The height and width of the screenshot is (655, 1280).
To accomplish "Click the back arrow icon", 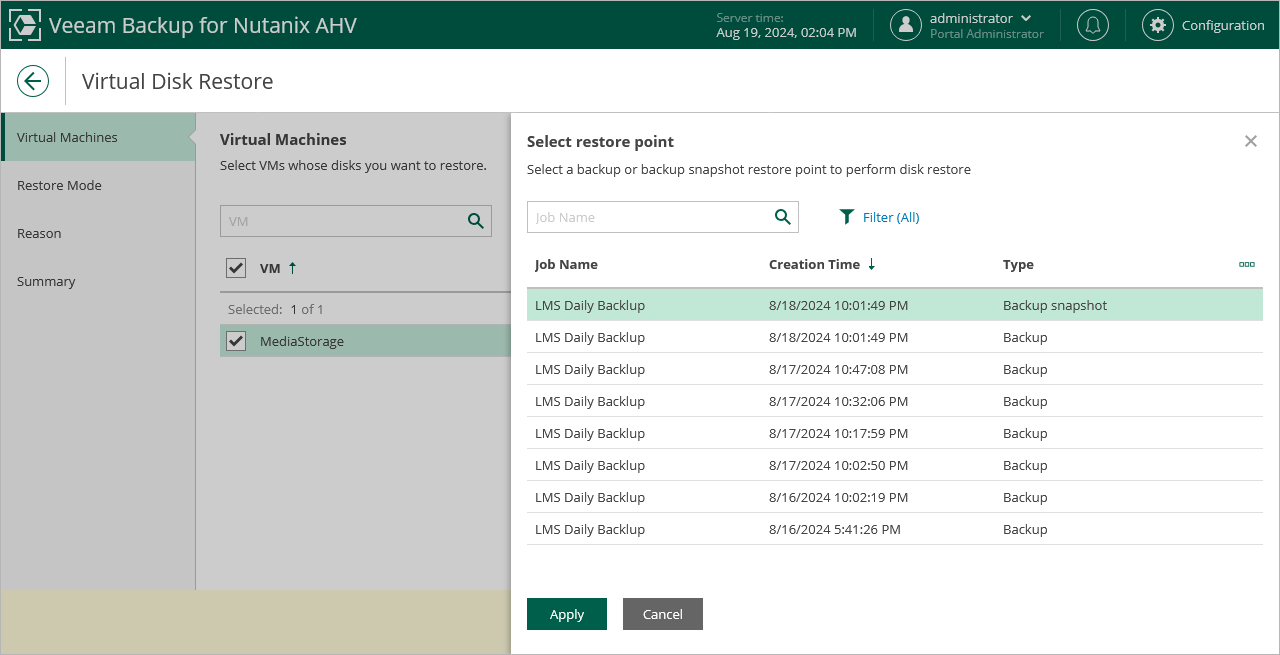I will coord(33,81).
